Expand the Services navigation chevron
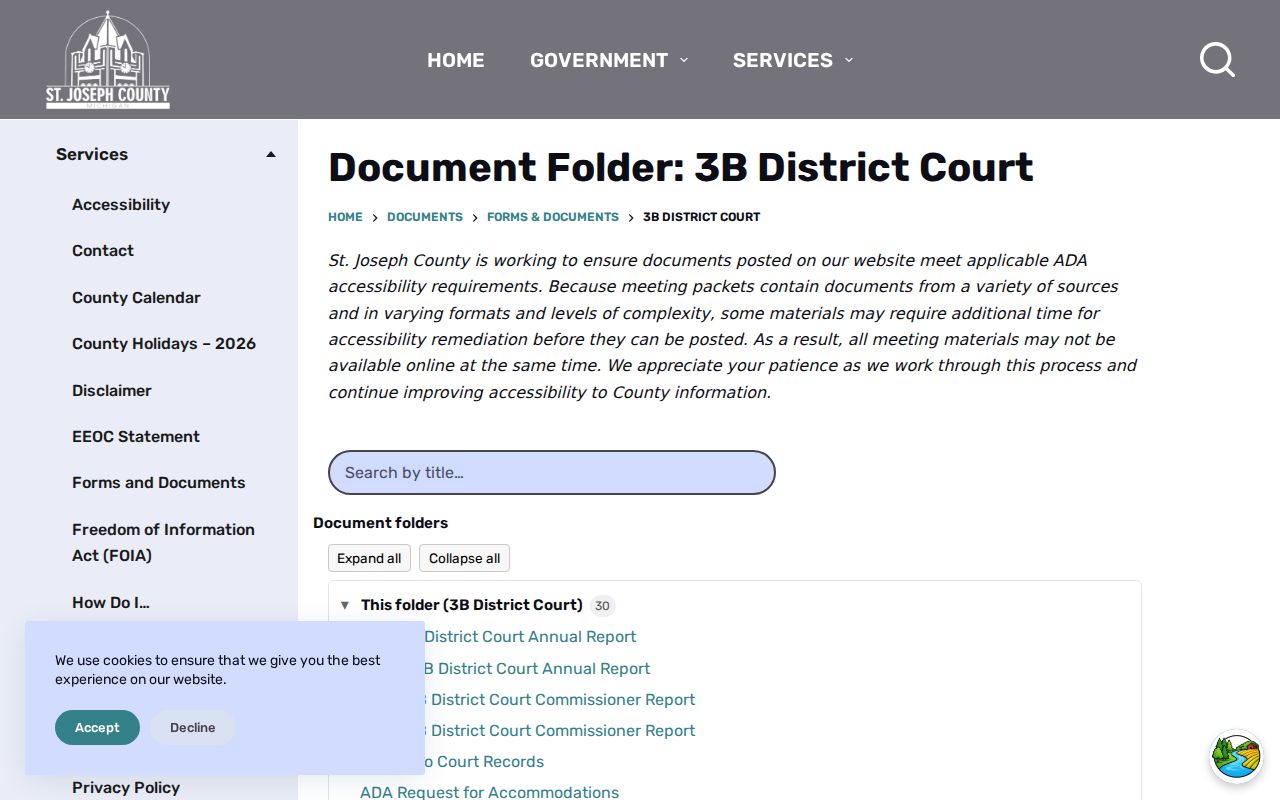Screen dimensions: 1280x800 [849, 60]
